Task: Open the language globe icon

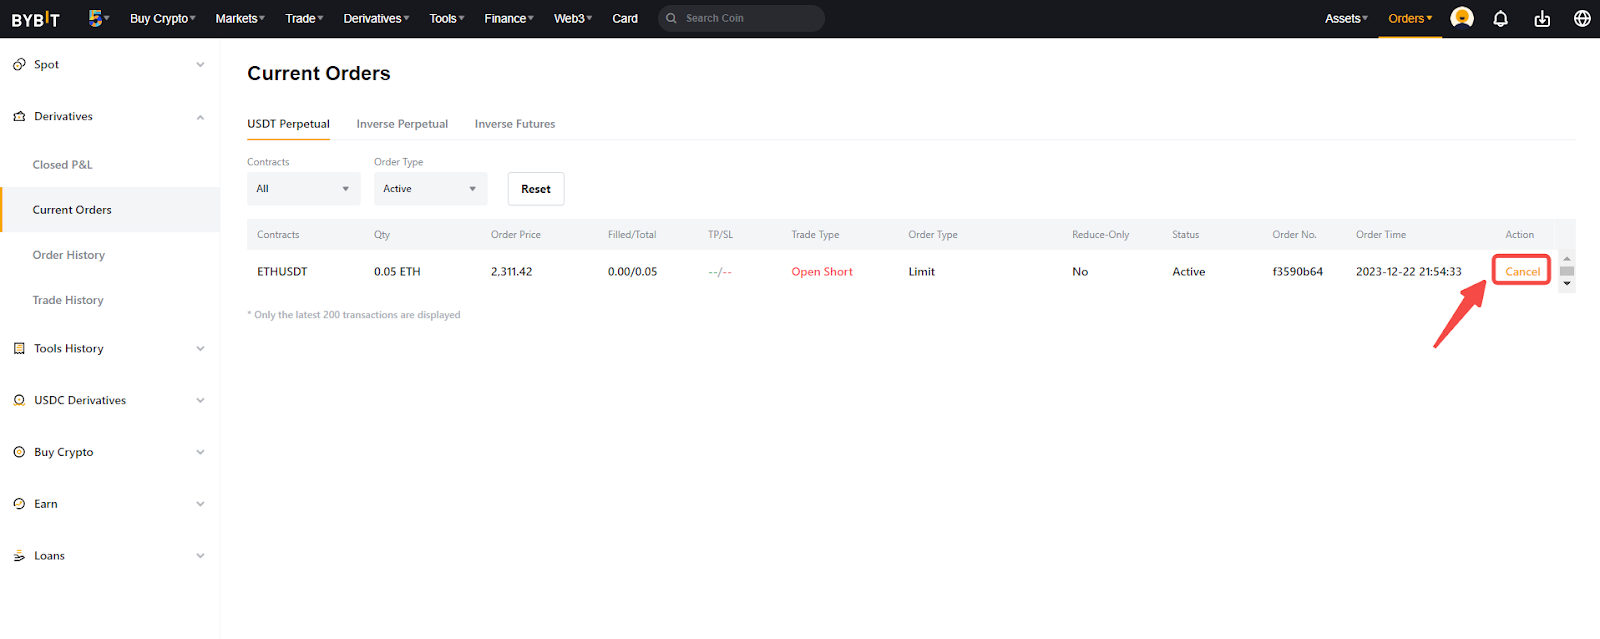Action: tap(1582, 18)
